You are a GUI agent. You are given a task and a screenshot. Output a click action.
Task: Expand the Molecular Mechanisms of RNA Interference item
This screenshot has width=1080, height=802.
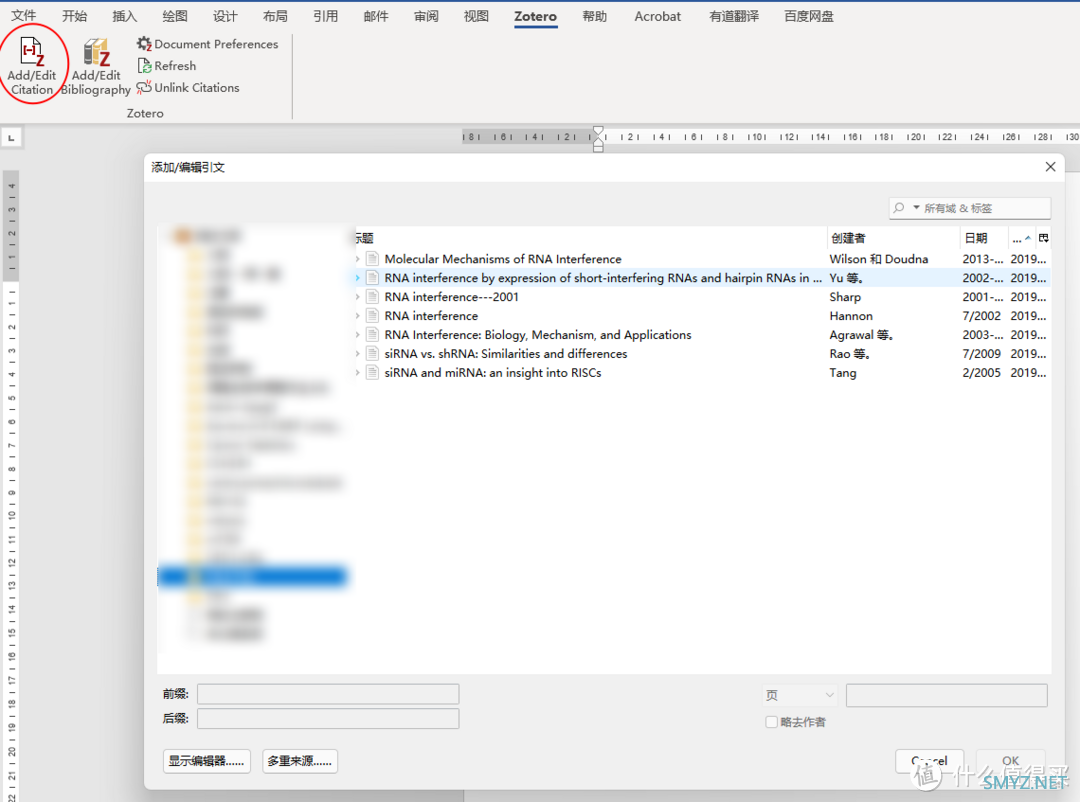tap(357, 259)
